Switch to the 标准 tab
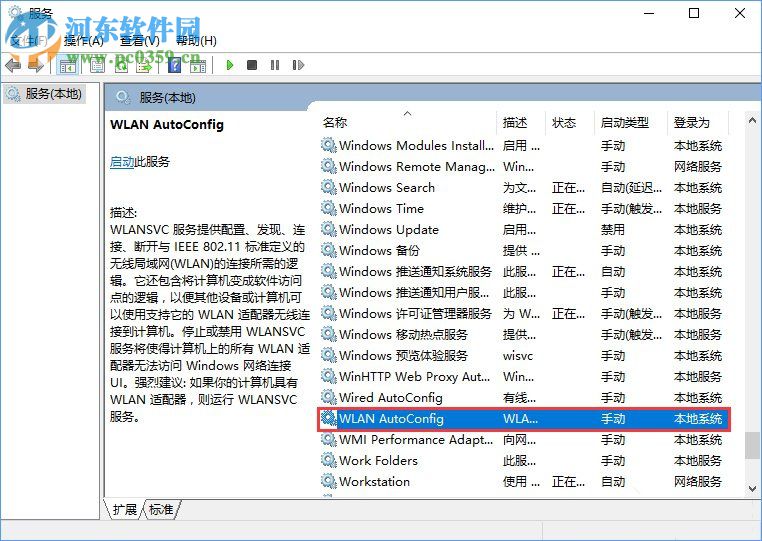762x541 pixels. (161, 509)
